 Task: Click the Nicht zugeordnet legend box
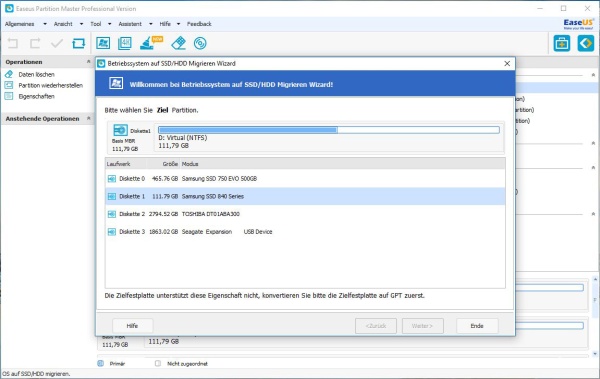(x=158, y=363)
